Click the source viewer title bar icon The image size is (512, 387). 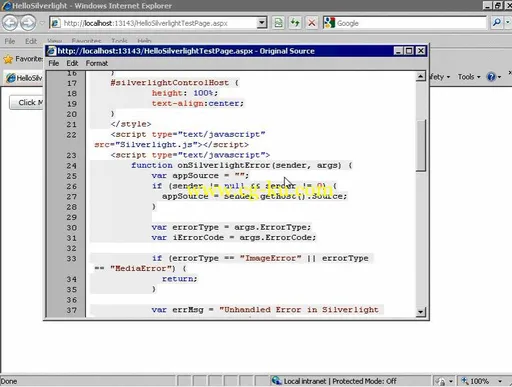point(51,51)
